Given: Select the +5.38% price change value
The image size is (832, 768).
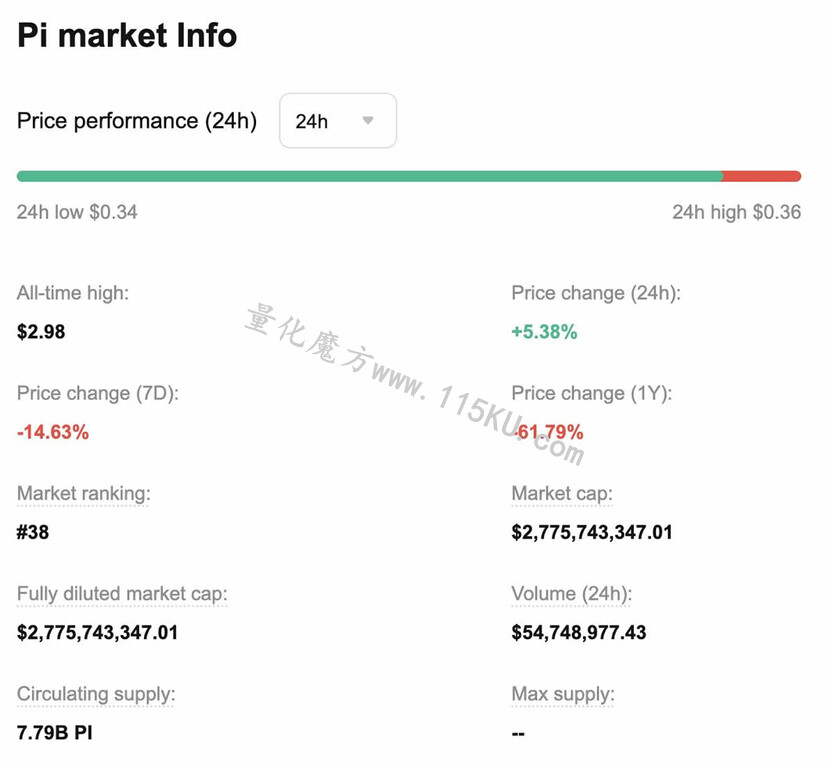Looking at the screenshot, I should 544,332.
